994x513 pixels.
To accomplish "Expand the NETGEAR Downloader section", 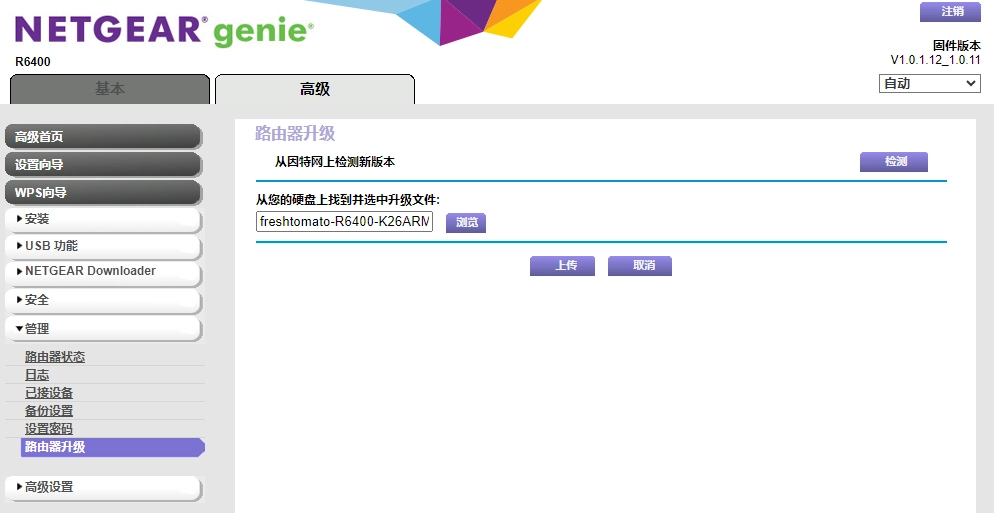I will point(103,273).
